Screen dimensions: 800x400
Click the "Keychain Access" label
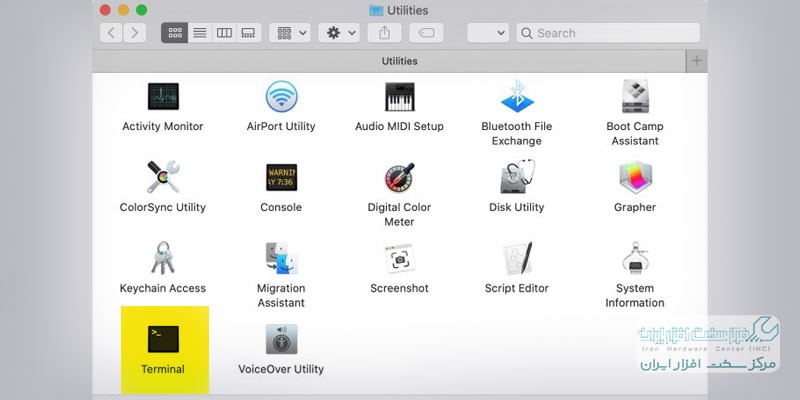pyautogui.click(x=163, y=289)
